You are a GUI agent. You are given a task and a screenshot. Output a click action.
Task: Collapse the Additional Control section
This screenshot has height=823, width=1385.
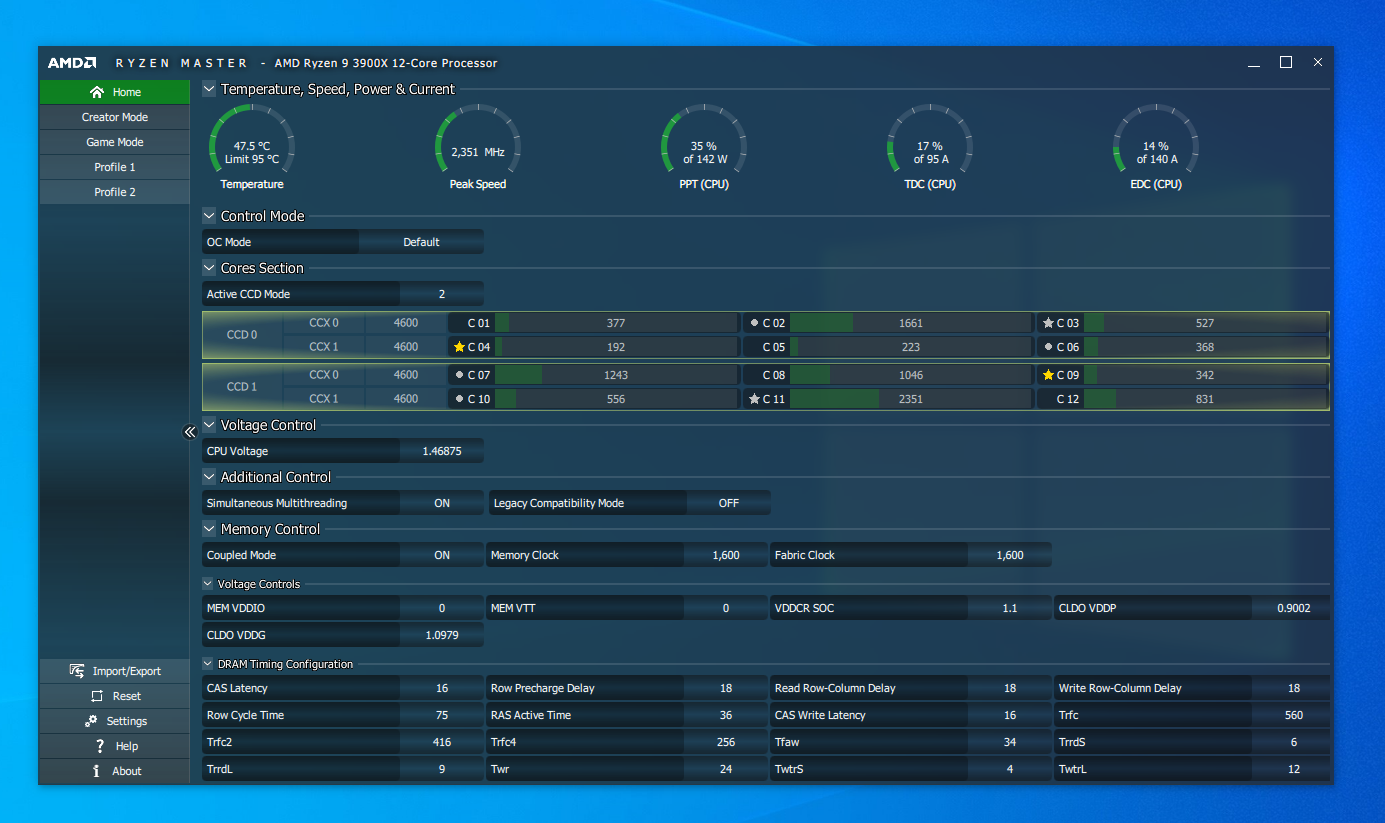[209, 477]
